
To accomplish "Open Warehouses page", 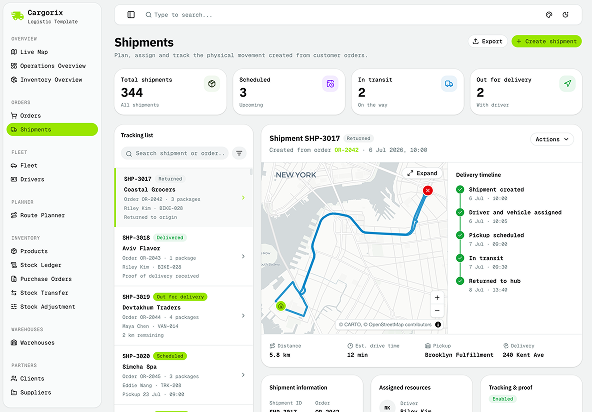I will [52, 343].
